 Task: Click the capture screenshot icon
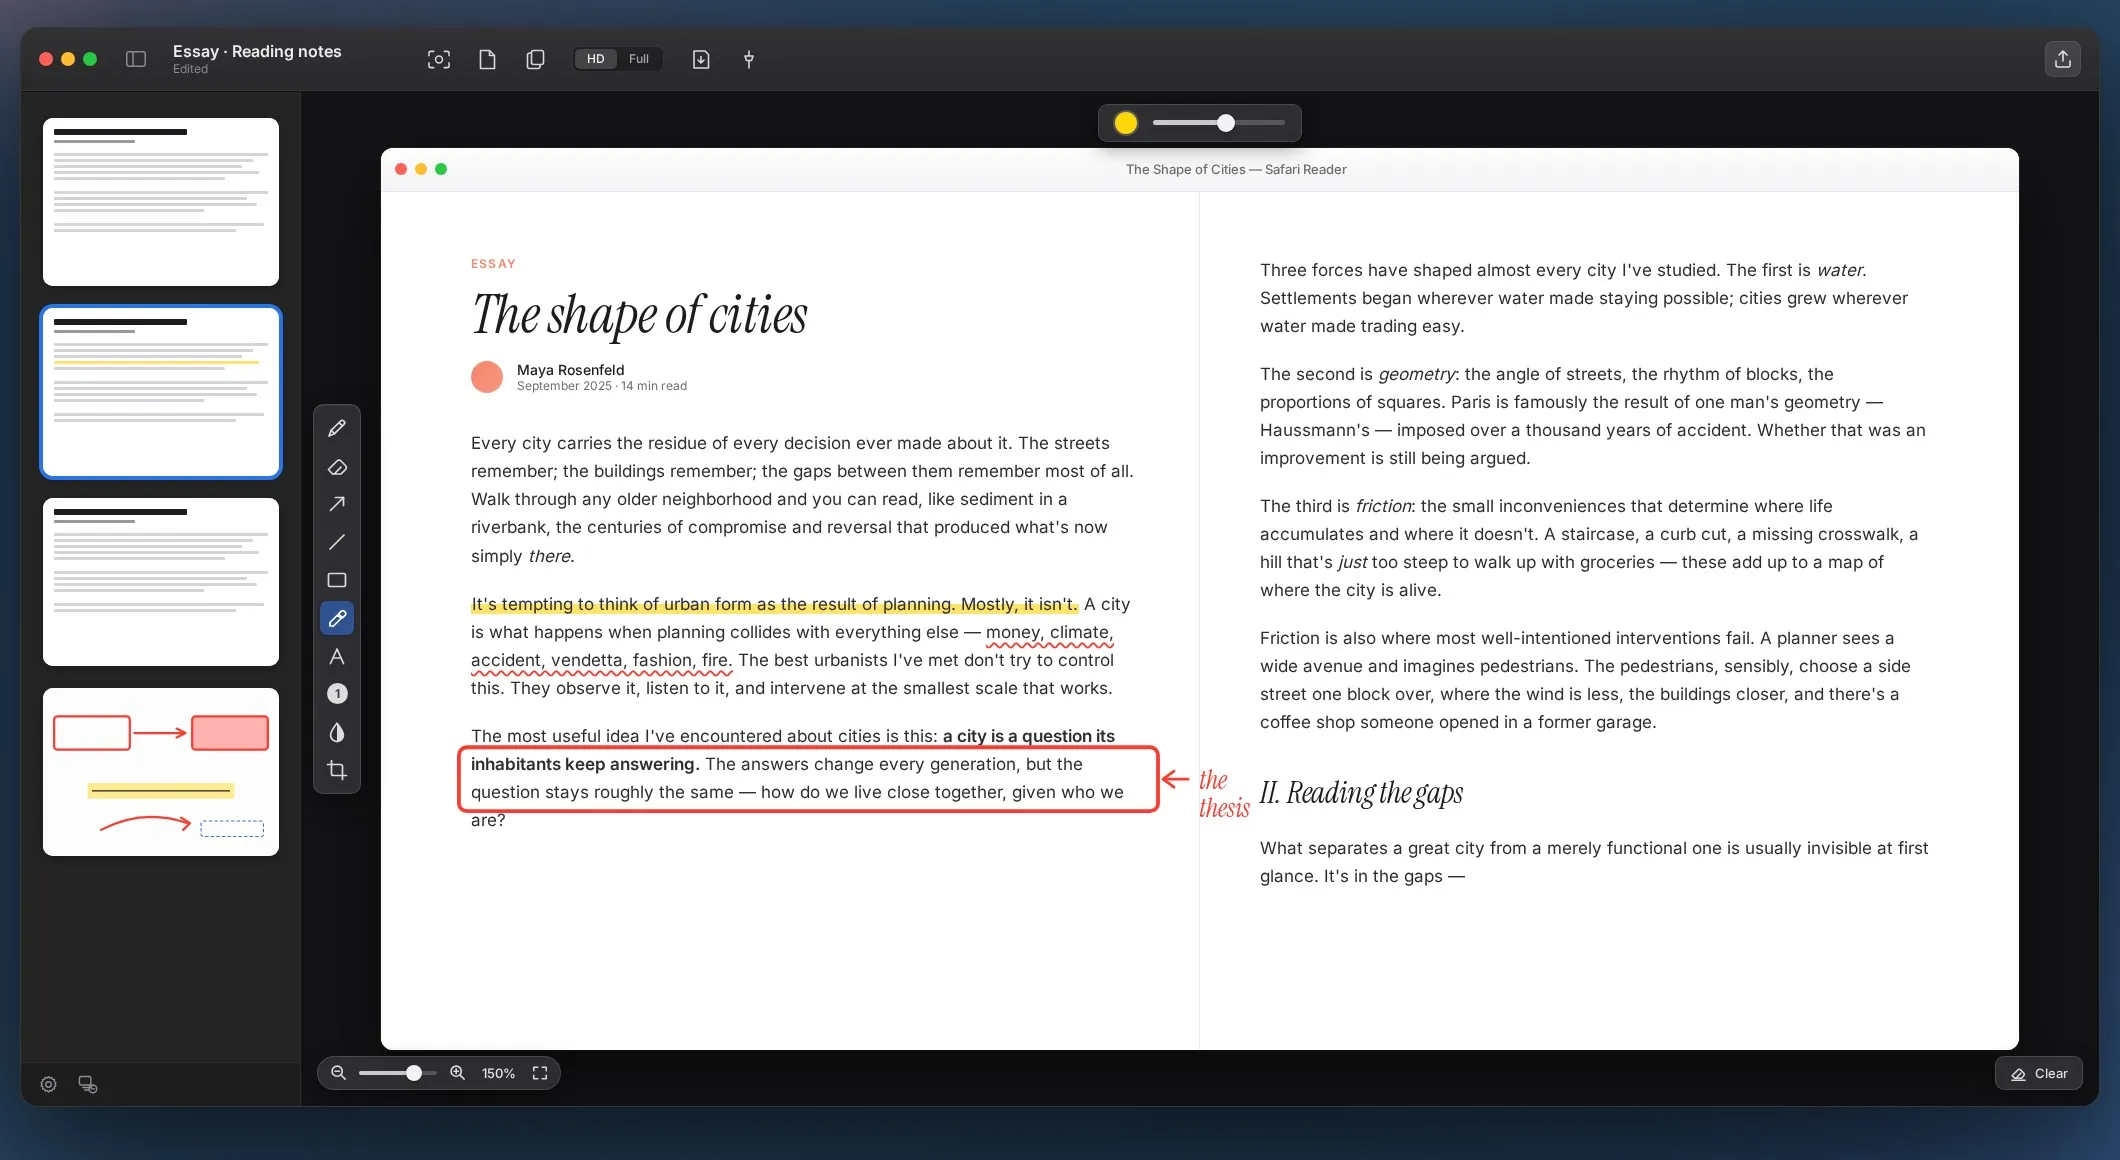pos(439,59)
